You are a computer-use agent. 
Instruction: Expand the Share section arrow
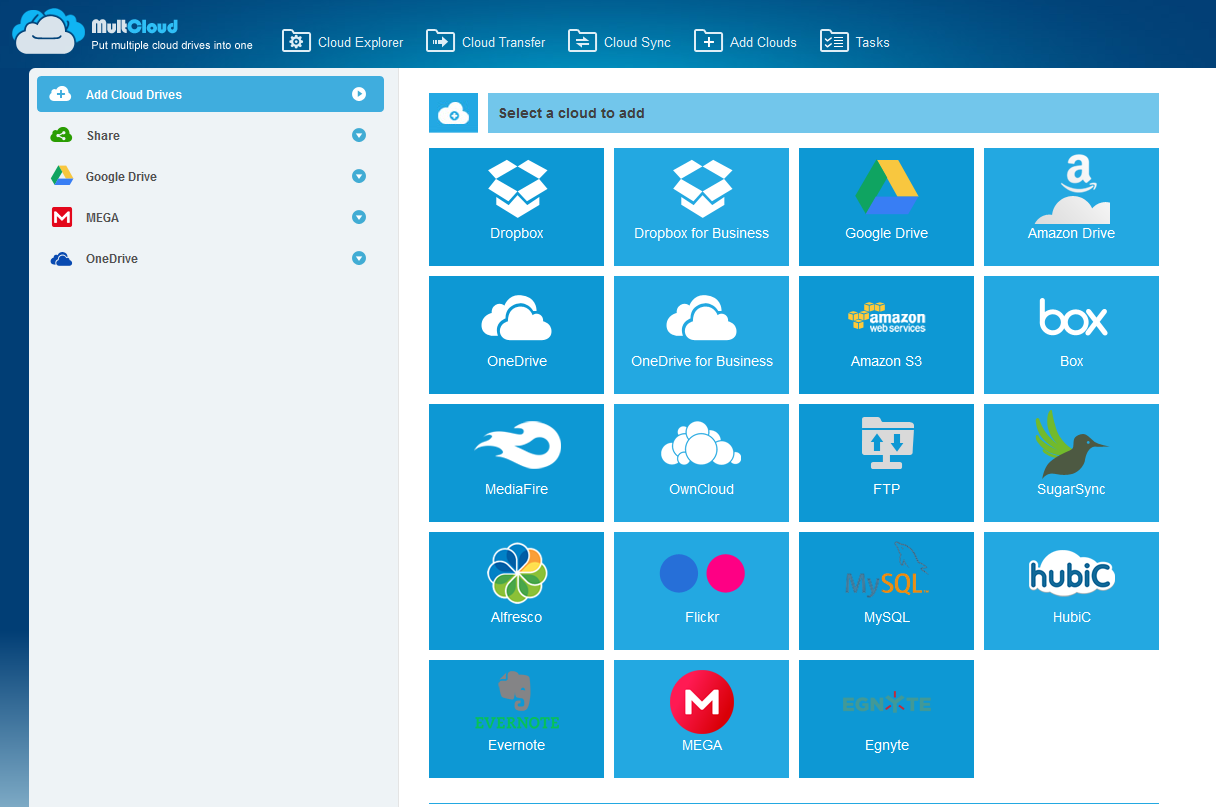[x=359, y=135]
